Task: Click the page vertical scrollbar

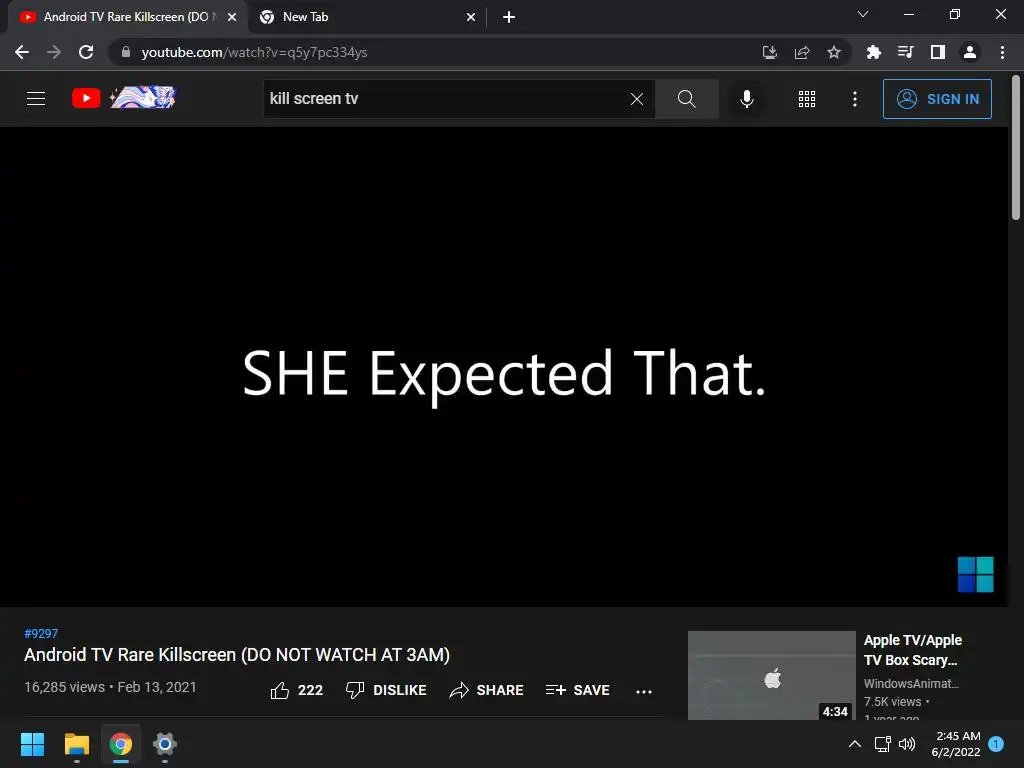Action: point(1016,148)
